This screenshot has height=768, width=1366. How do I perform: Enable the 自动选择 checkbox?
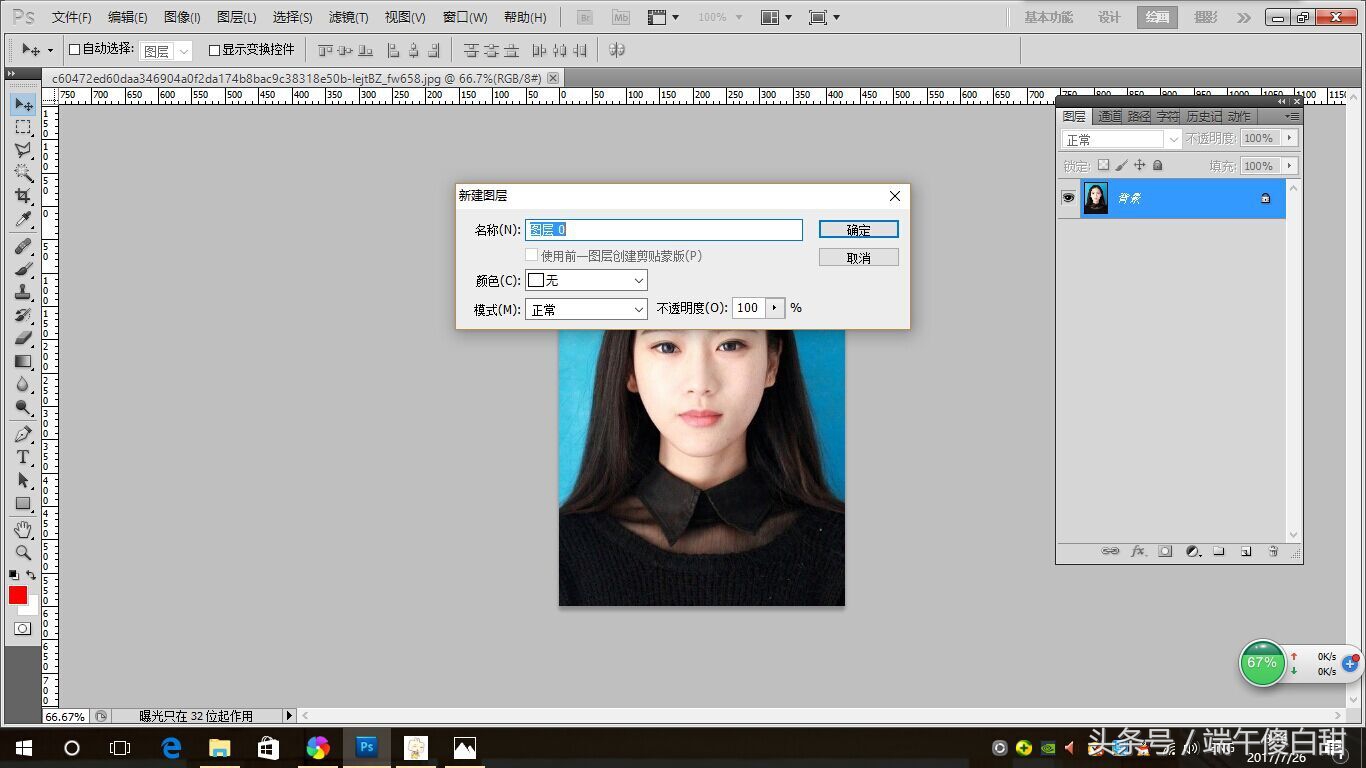click(74, 50)
